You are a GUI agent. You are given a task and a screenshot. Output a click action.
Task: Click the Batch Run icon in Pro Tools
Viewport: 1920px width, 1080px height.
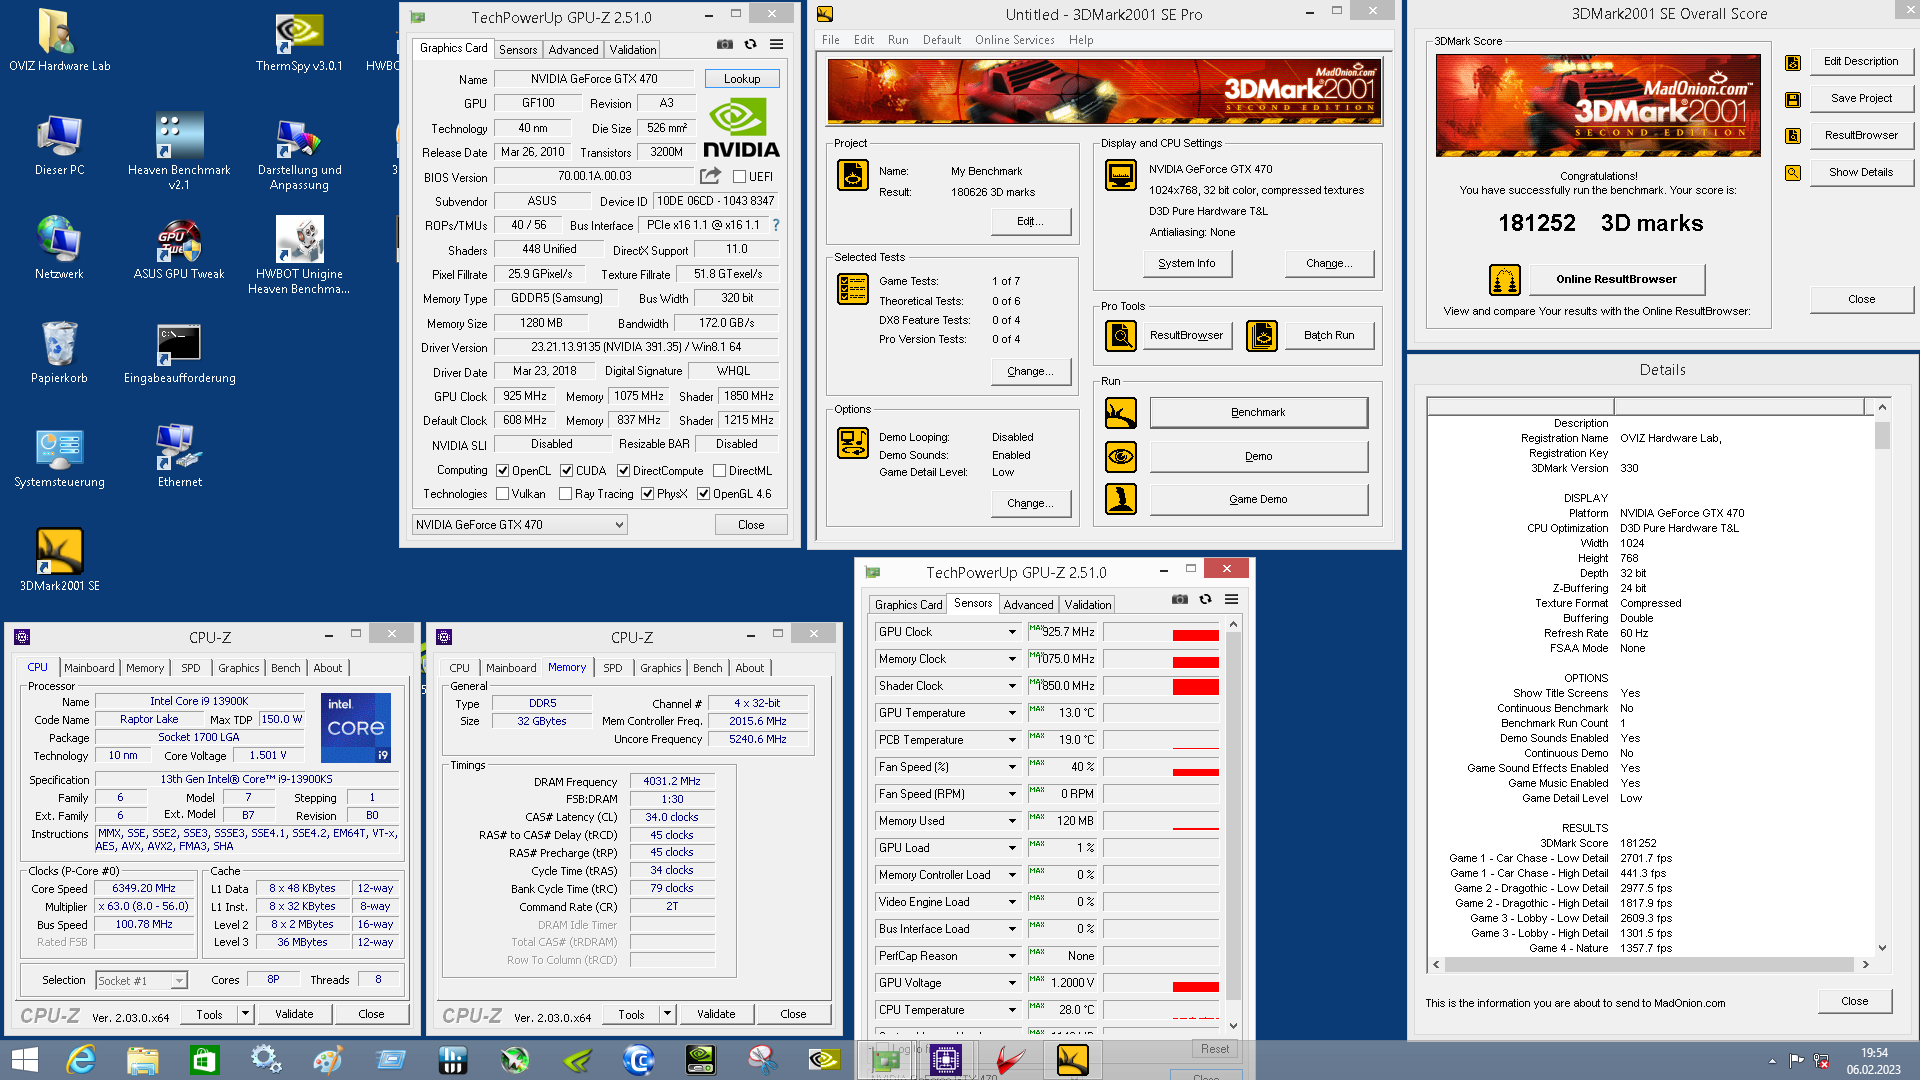click(1262, 336)
